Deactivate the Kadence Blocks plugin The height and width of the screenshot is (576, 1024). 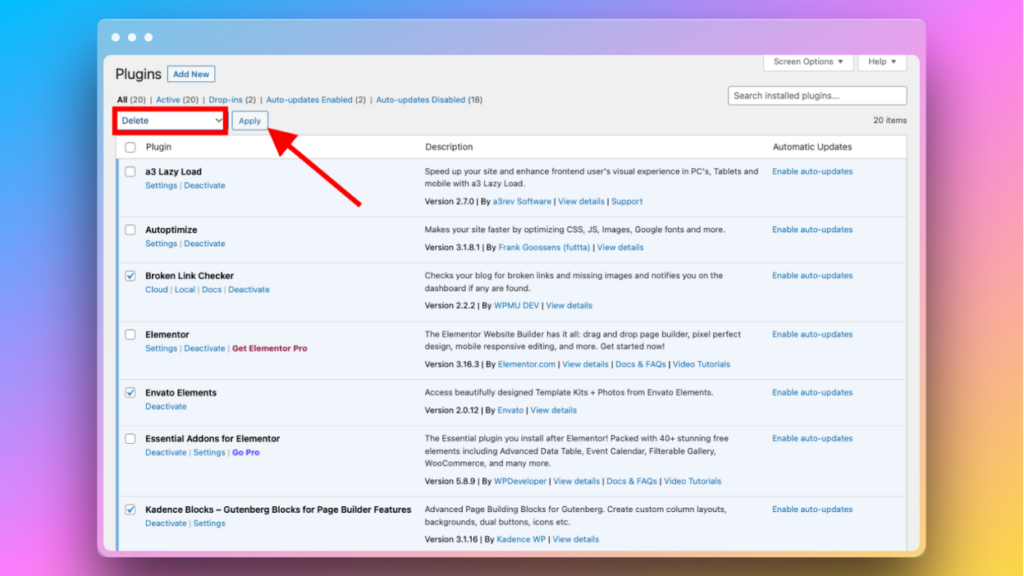pyautogui.click(x=166, y=523)
